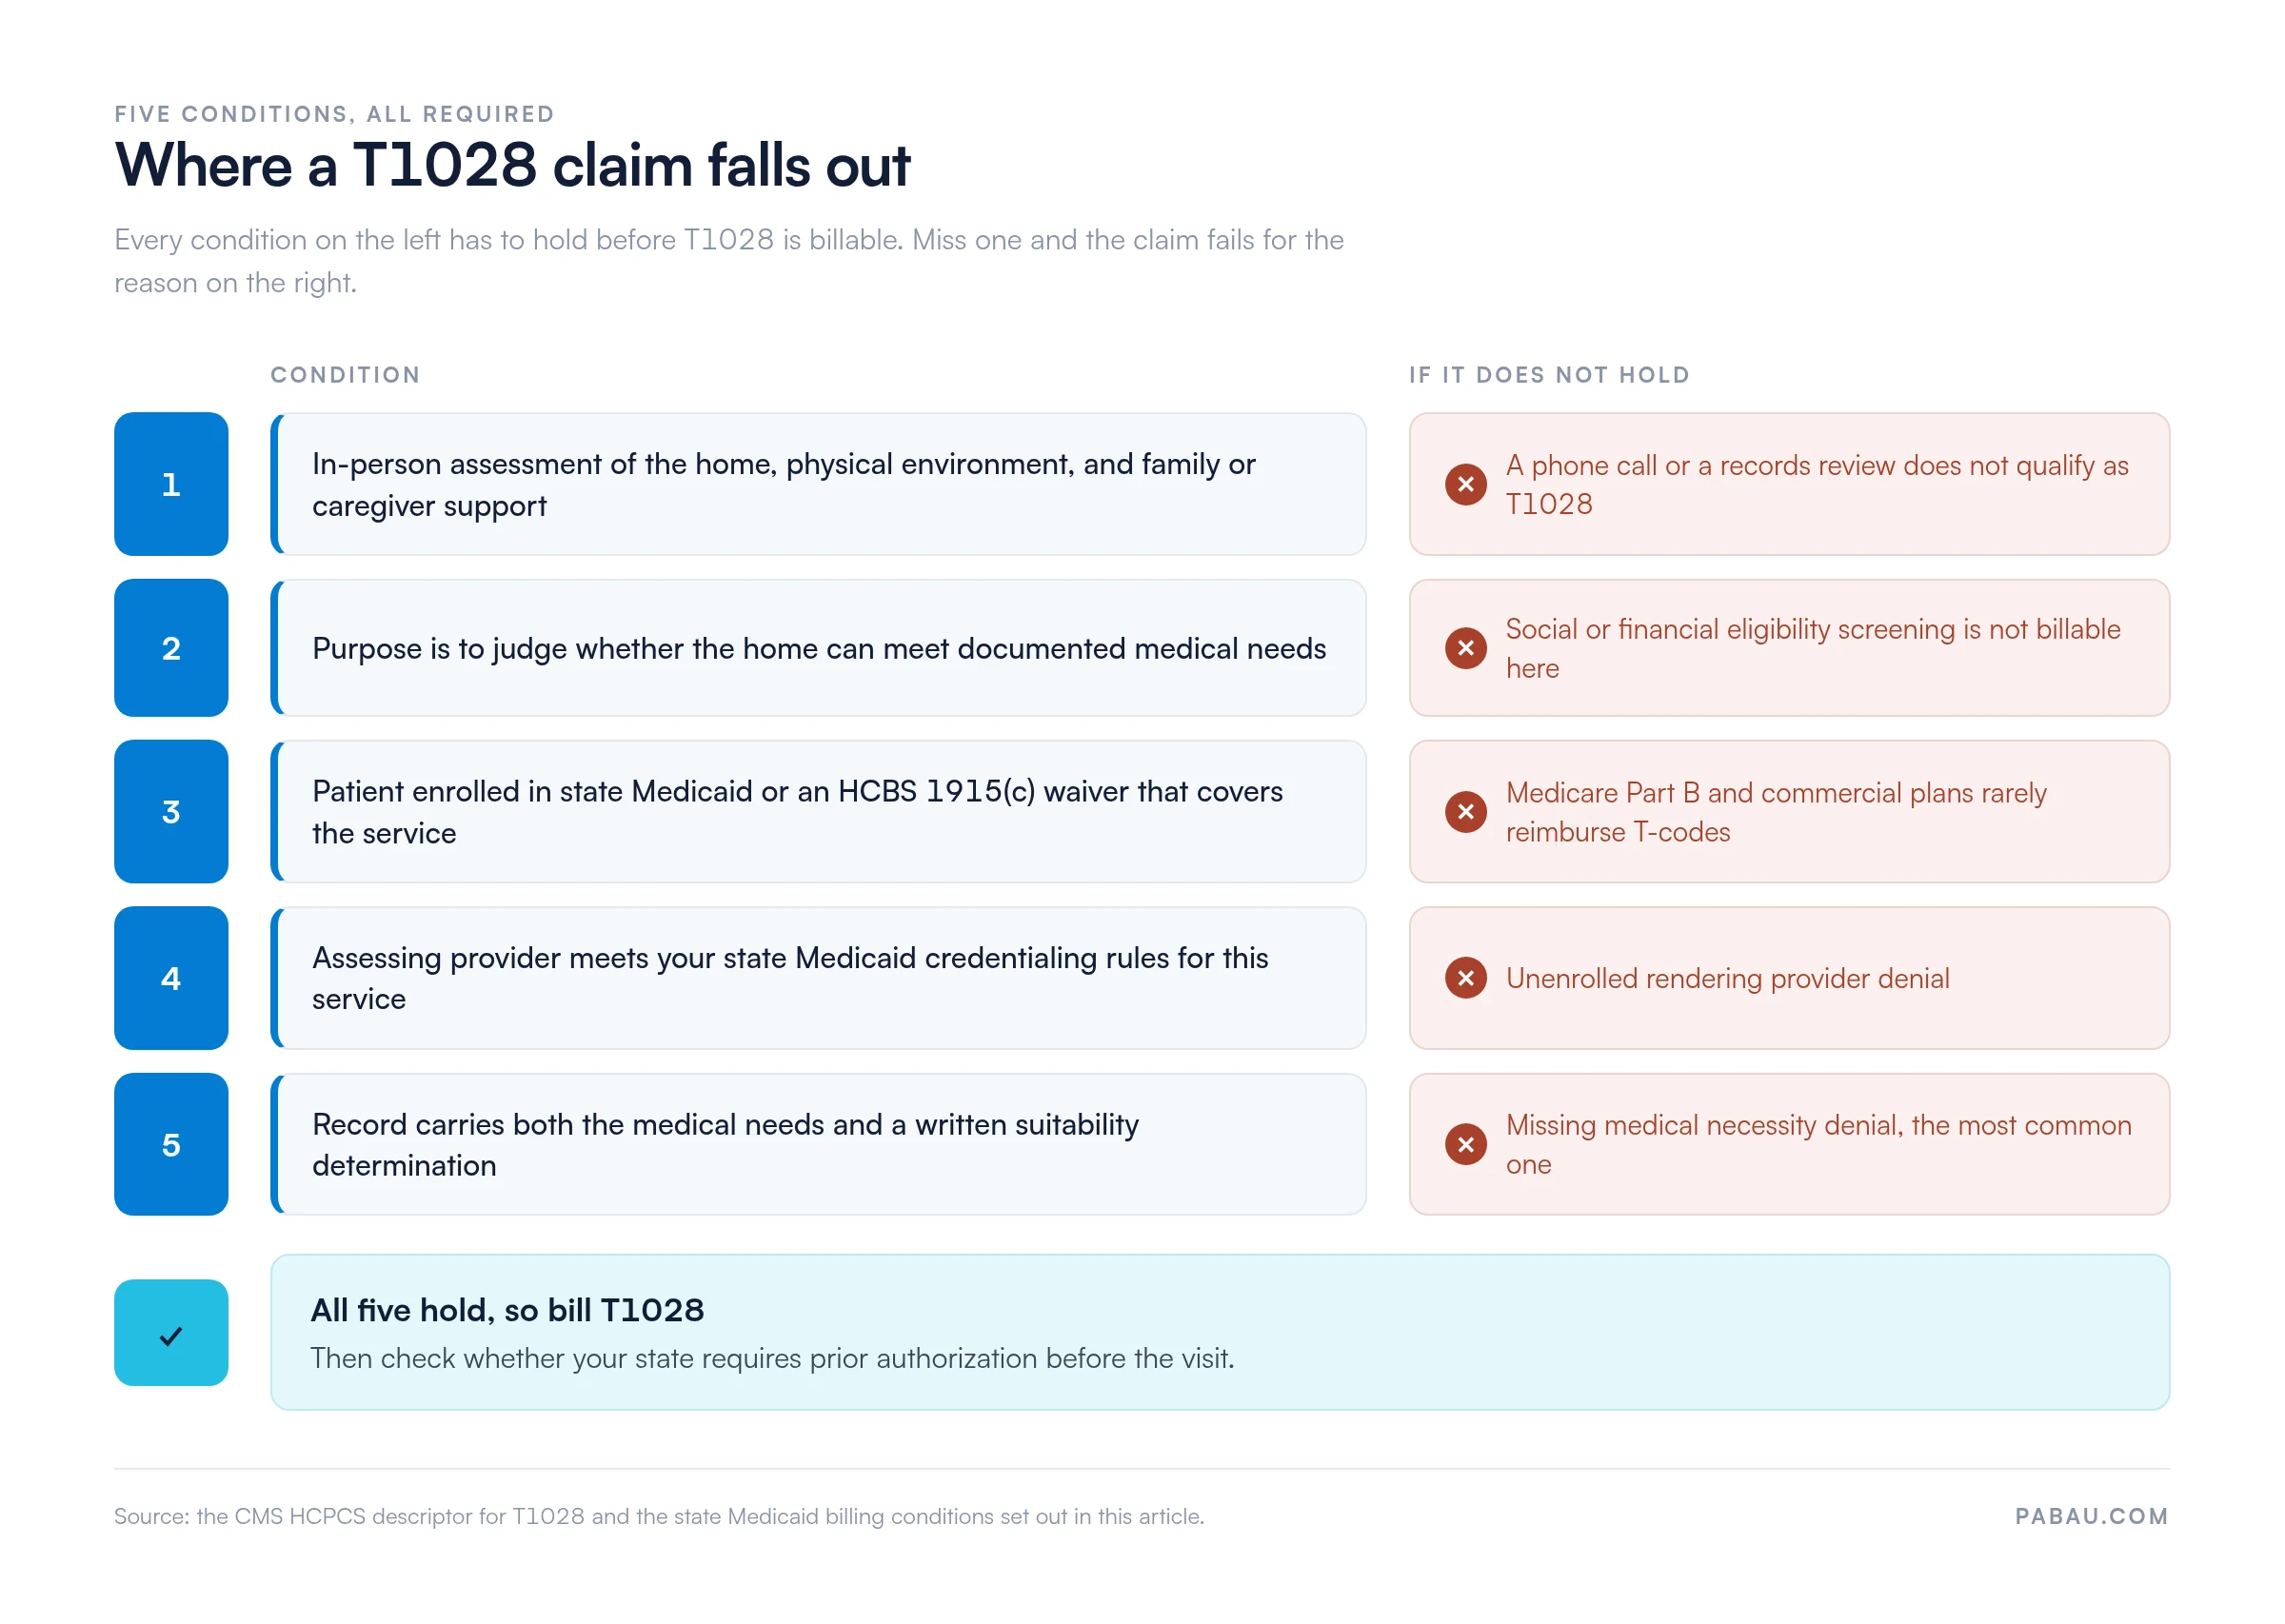Click the All five hold, so bill T1028 banner
The width and height of the screenshot is (2285, 1624).
point(1220,1333)
